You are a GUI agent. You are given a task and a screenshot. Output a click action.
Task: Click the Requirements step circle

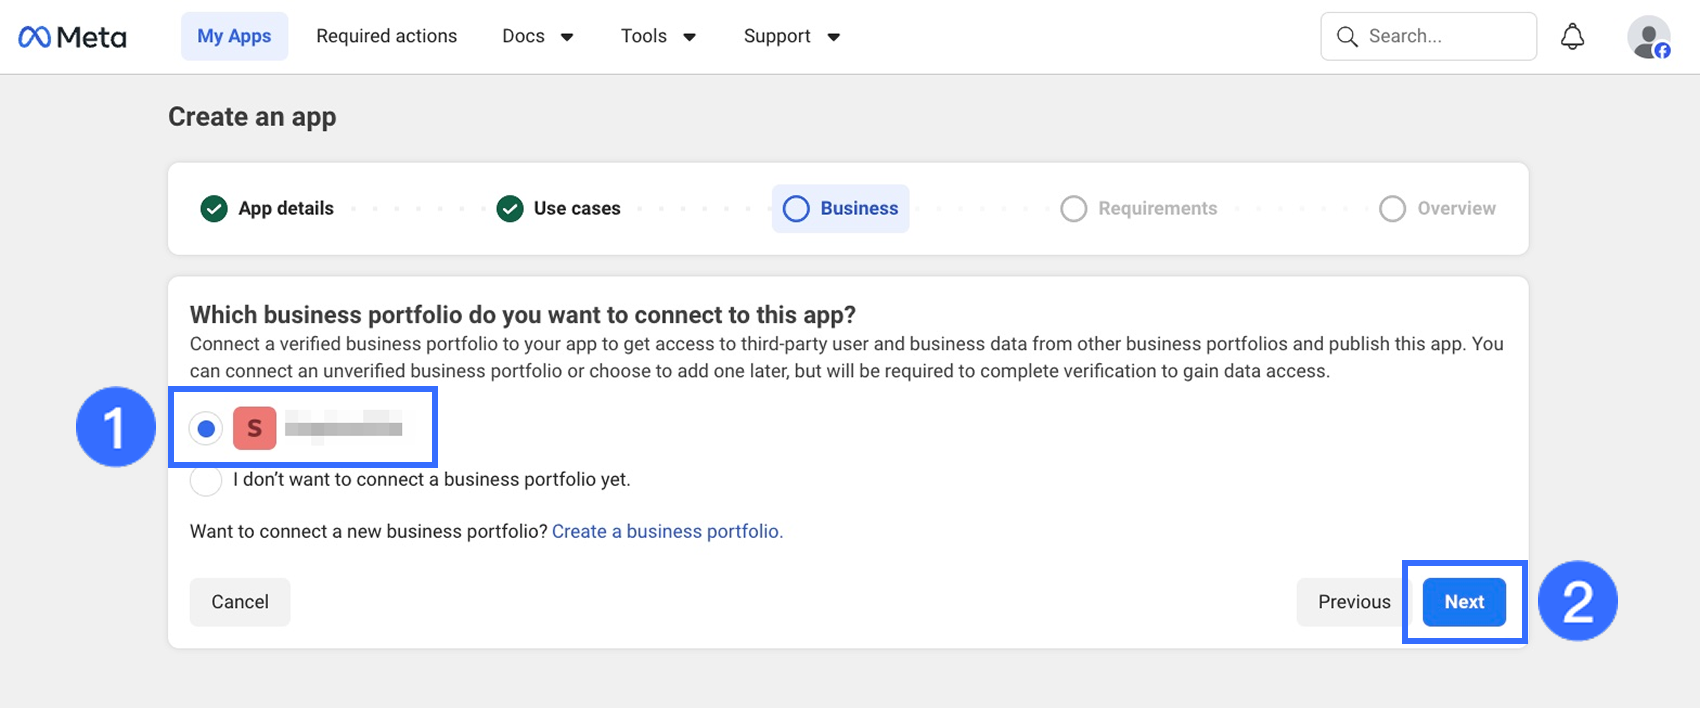point(1074,209)
